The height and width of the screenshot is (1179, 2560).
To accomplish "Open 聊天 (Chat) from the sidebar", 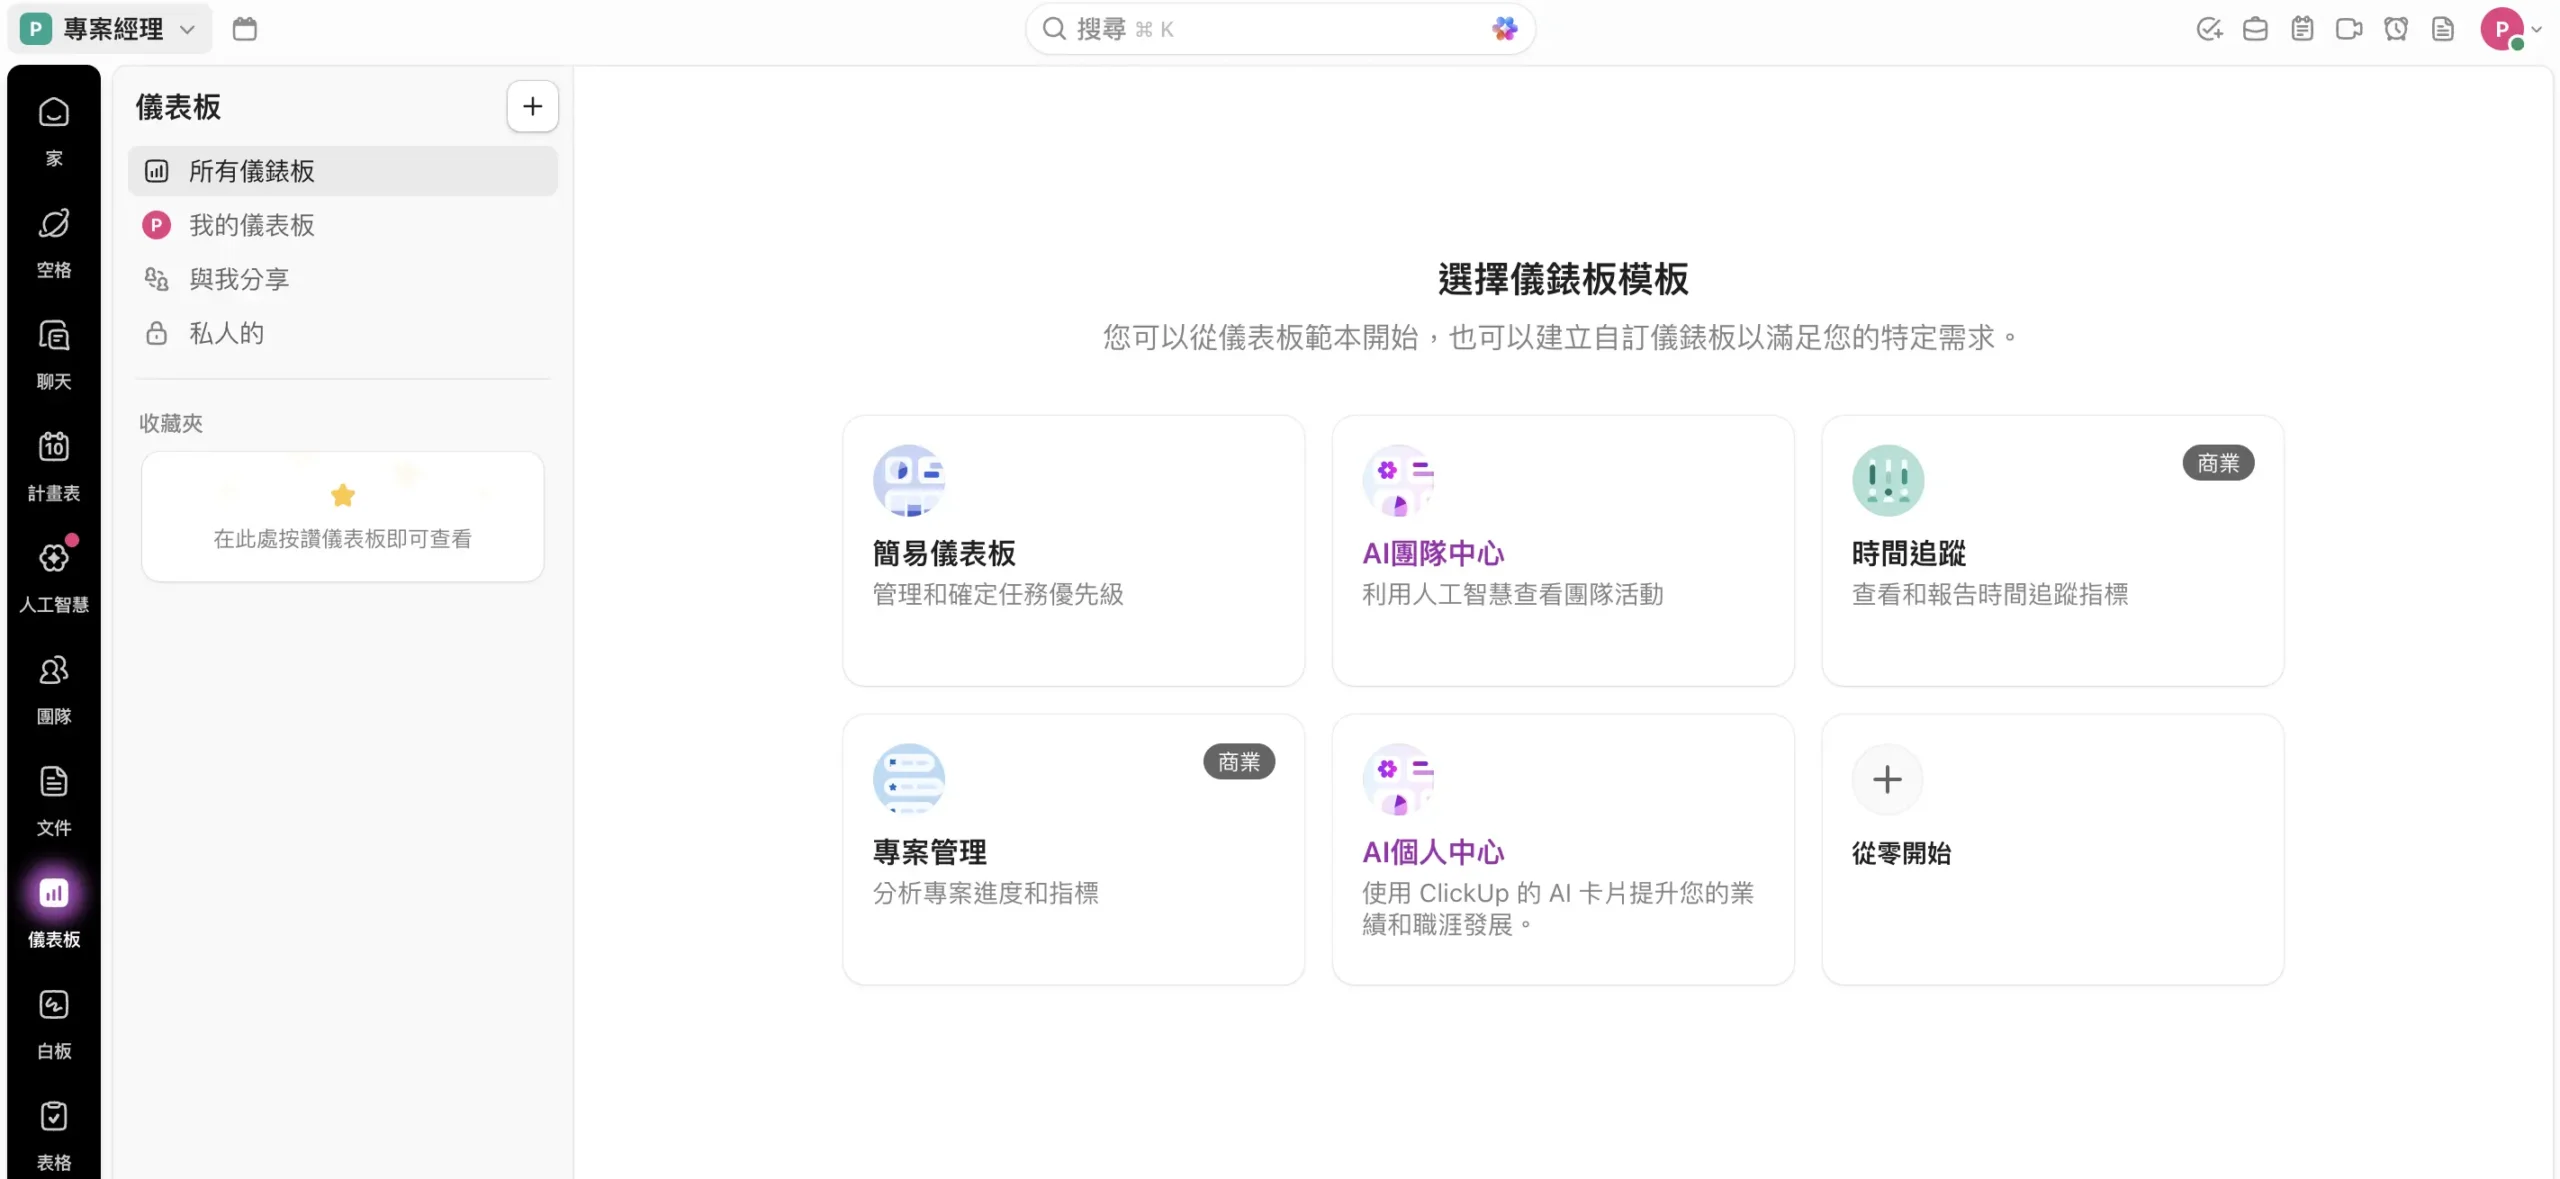I will [x=53, y=350].
